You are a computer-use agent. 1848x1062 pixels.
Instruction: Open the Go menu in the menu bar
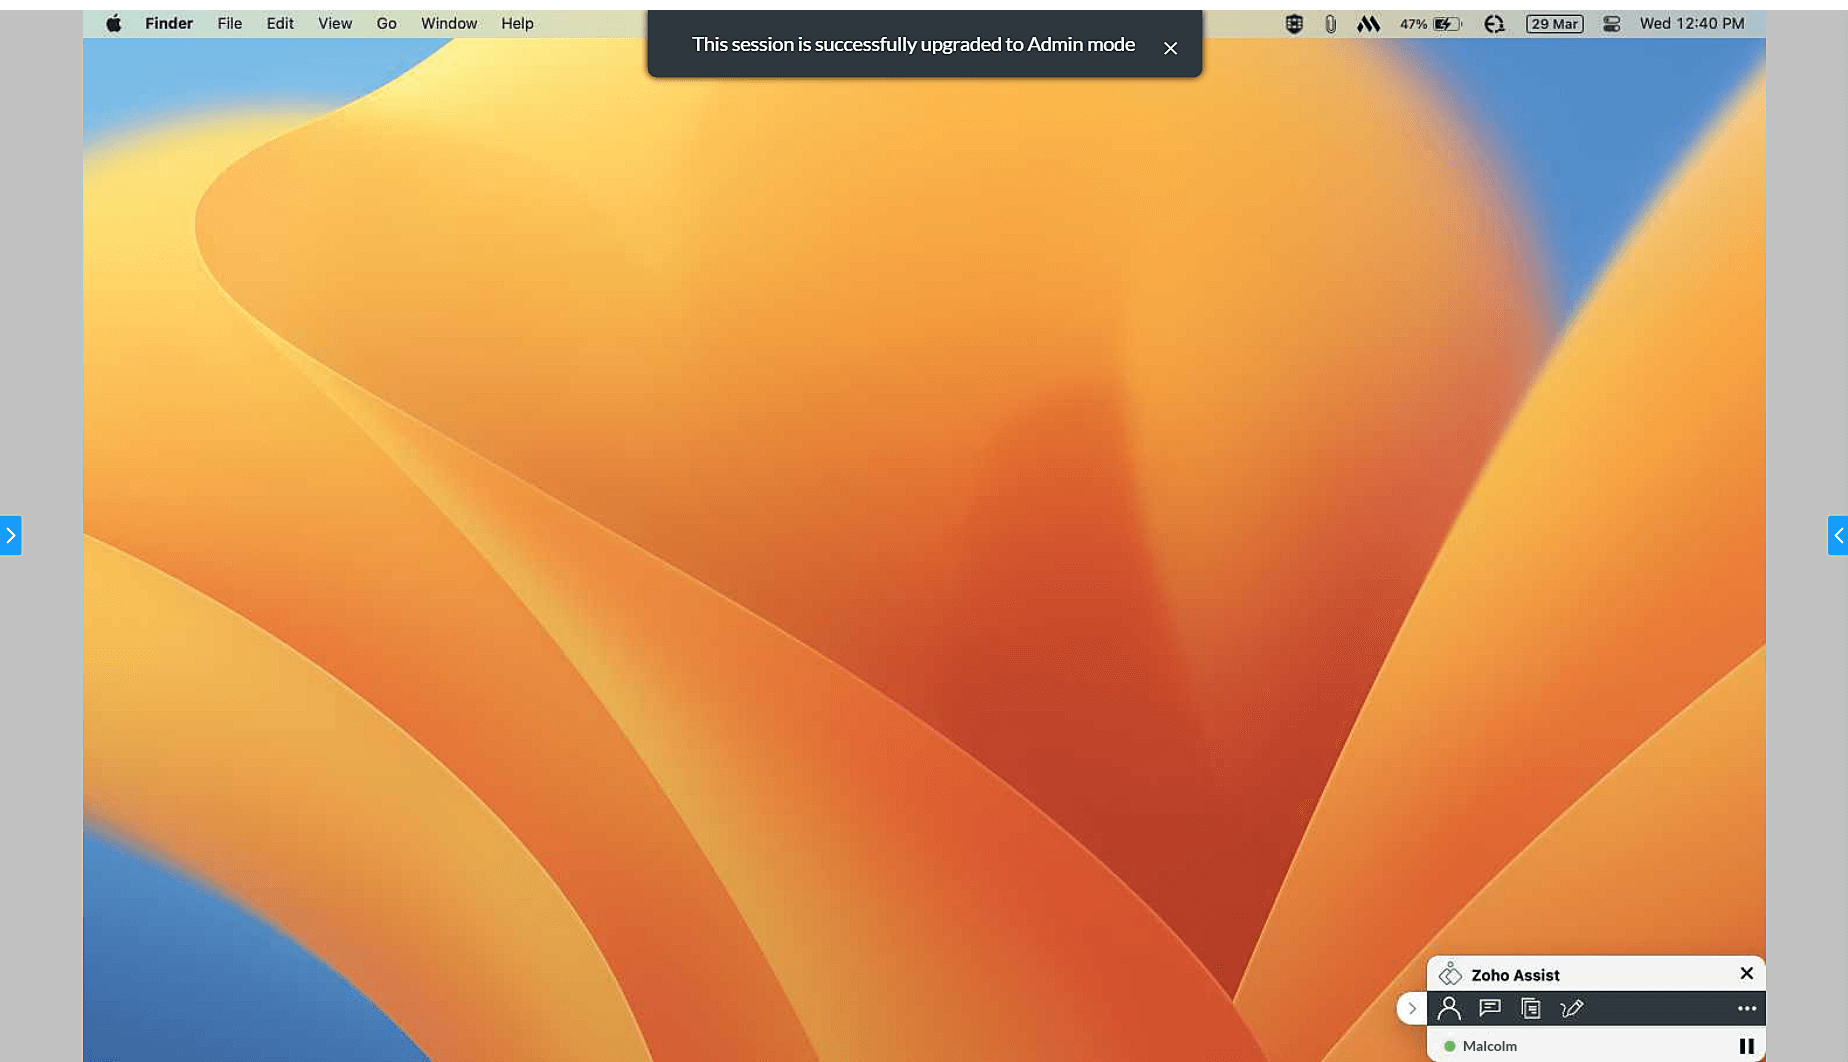coord(386,23)
